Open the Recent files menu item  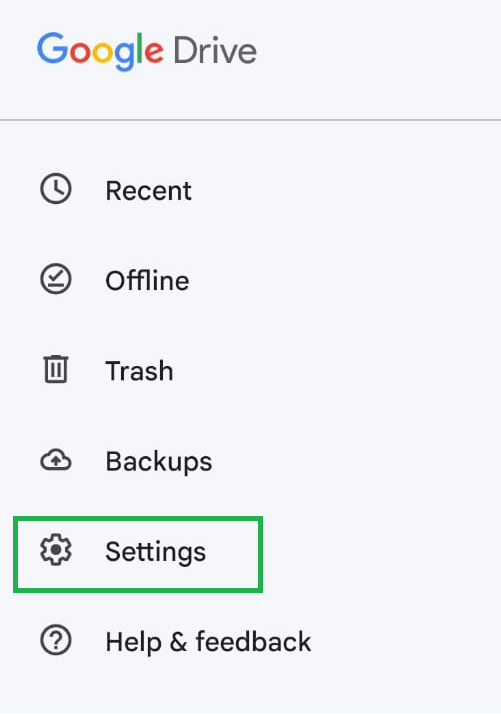tap(148, 190)
